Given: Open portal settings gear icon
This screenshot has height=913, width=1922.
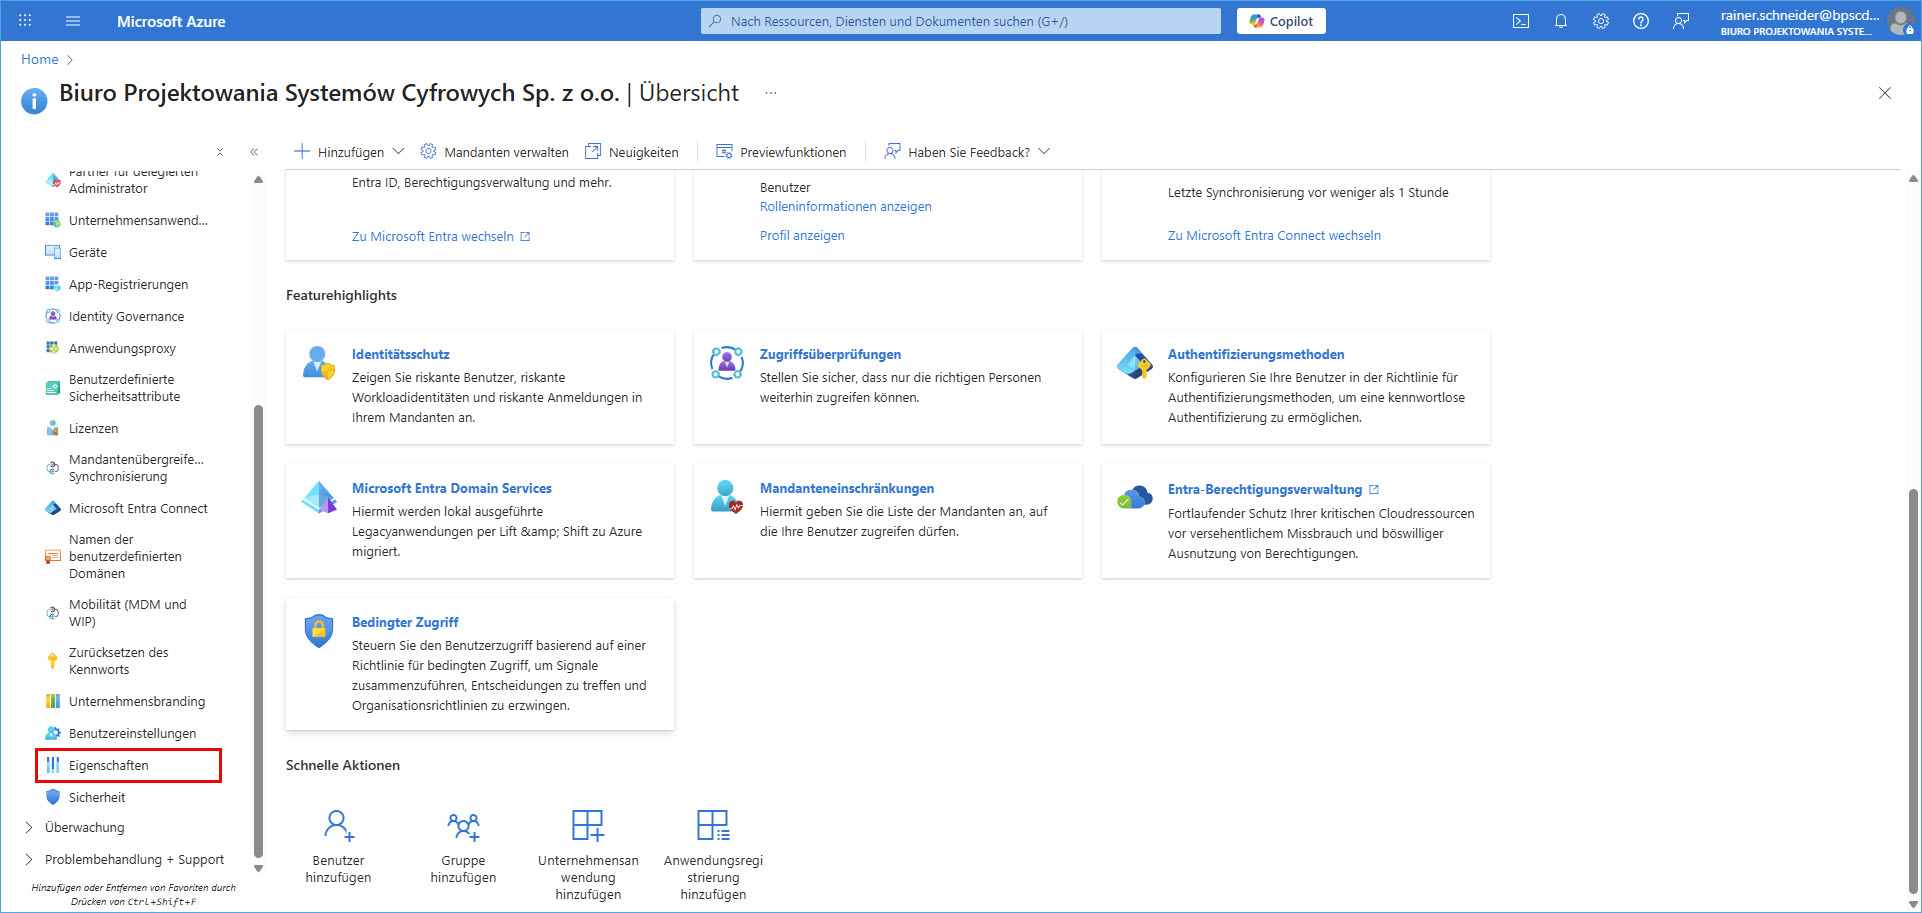Looking at the screenshot, I should [1601, 21].
